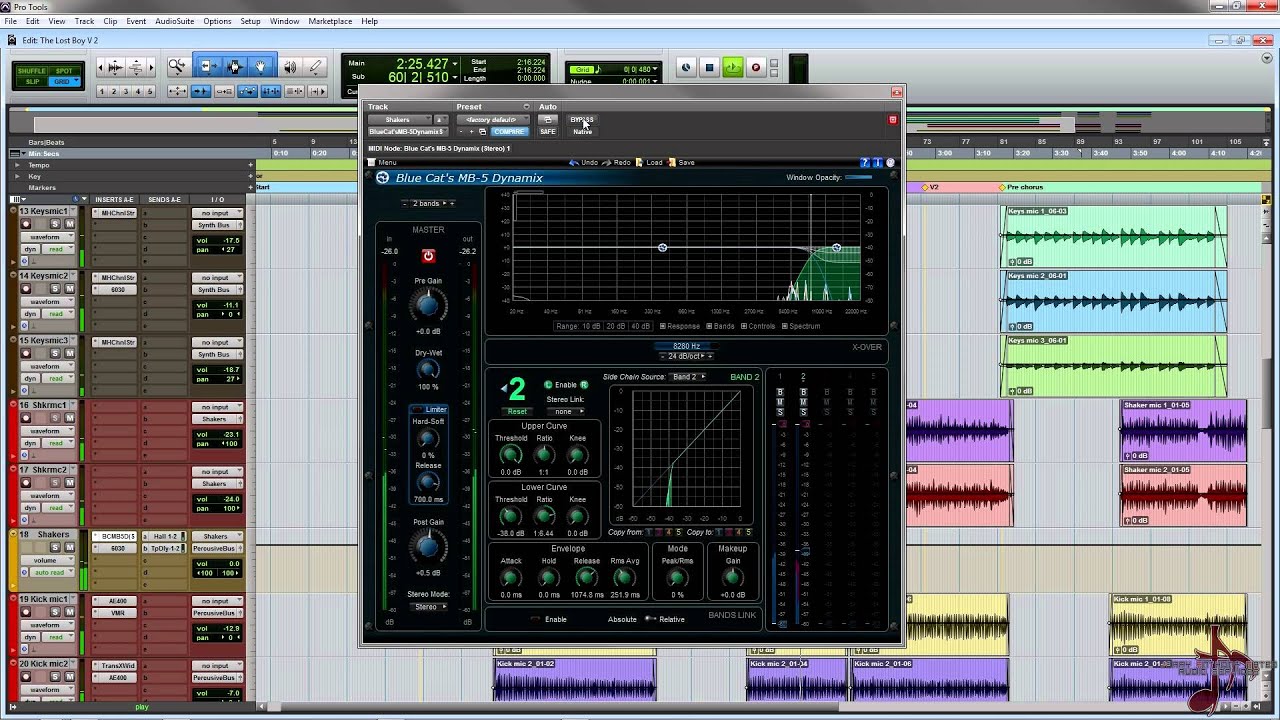Expand the Tempo ruler

point(19,165)
